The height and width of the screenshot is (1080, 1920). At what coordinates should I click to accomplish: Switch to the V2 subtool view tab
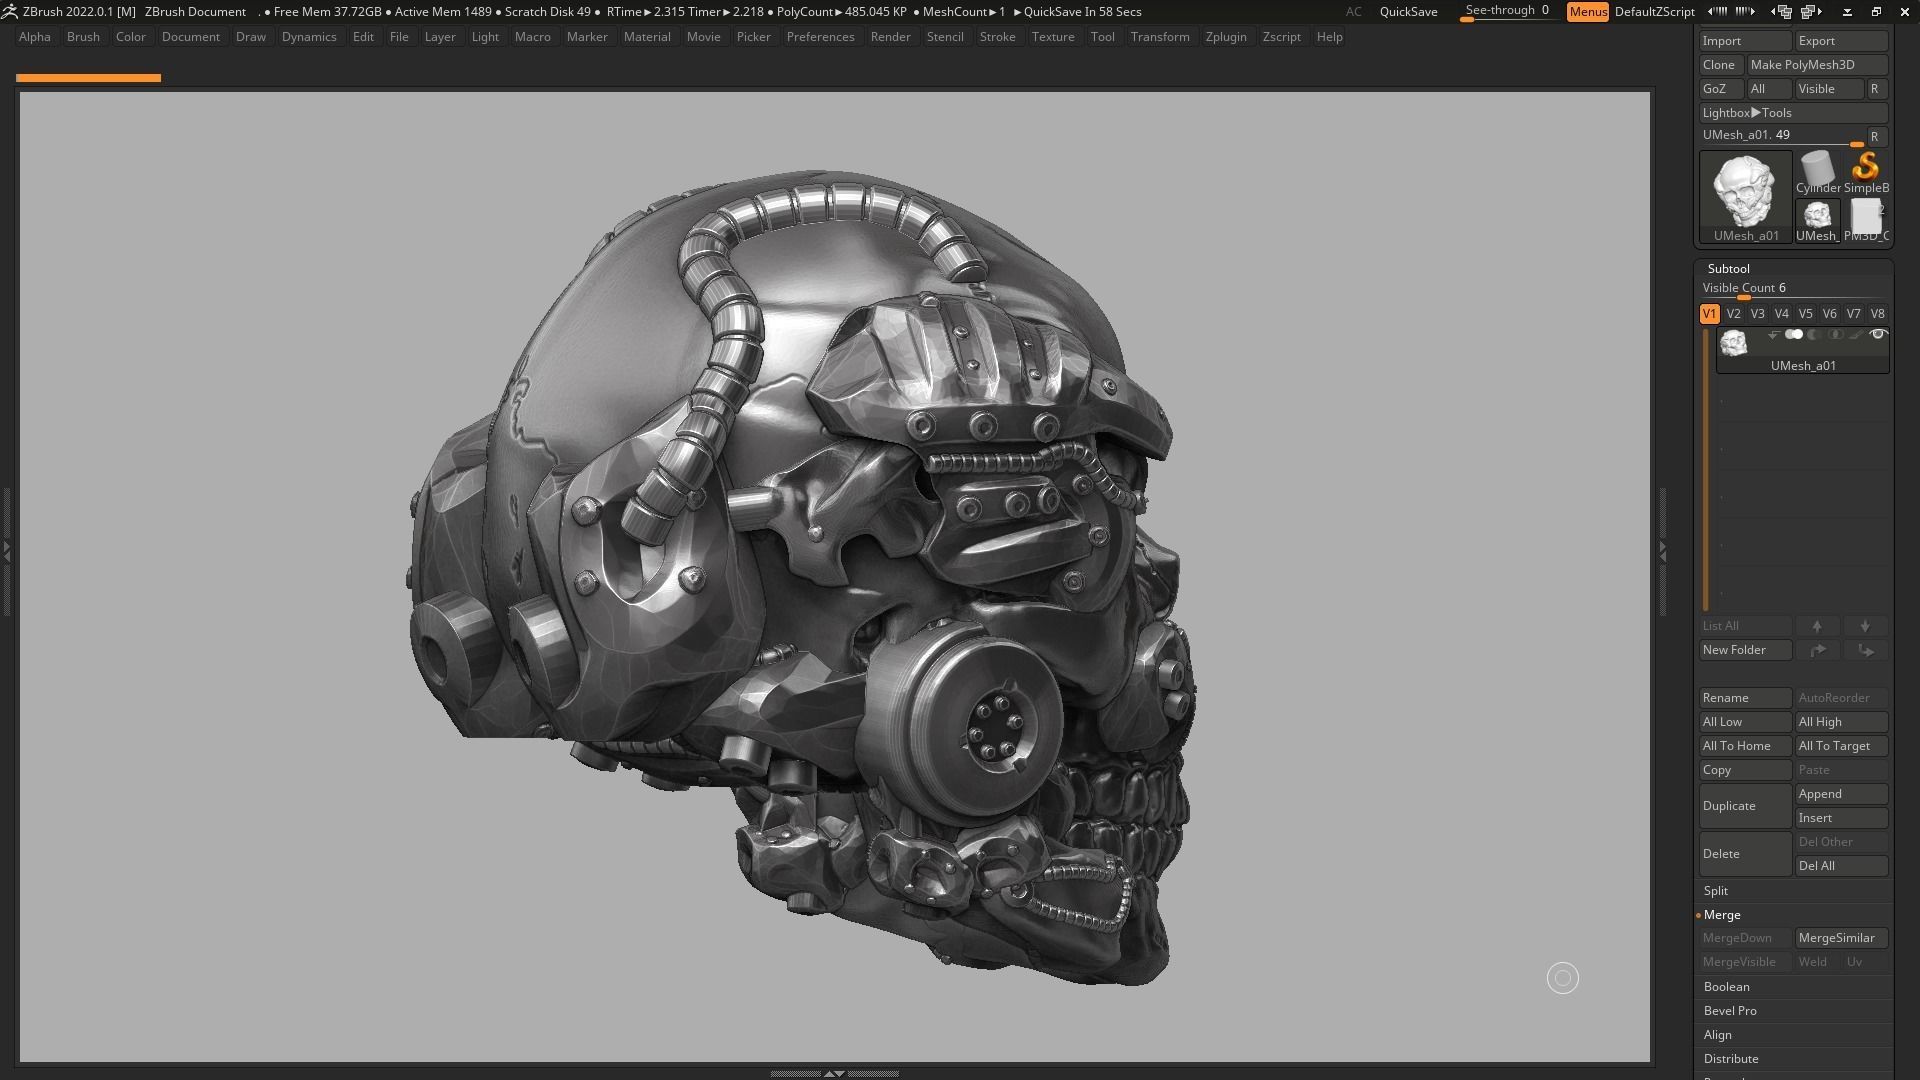[x=1733, y=313]
